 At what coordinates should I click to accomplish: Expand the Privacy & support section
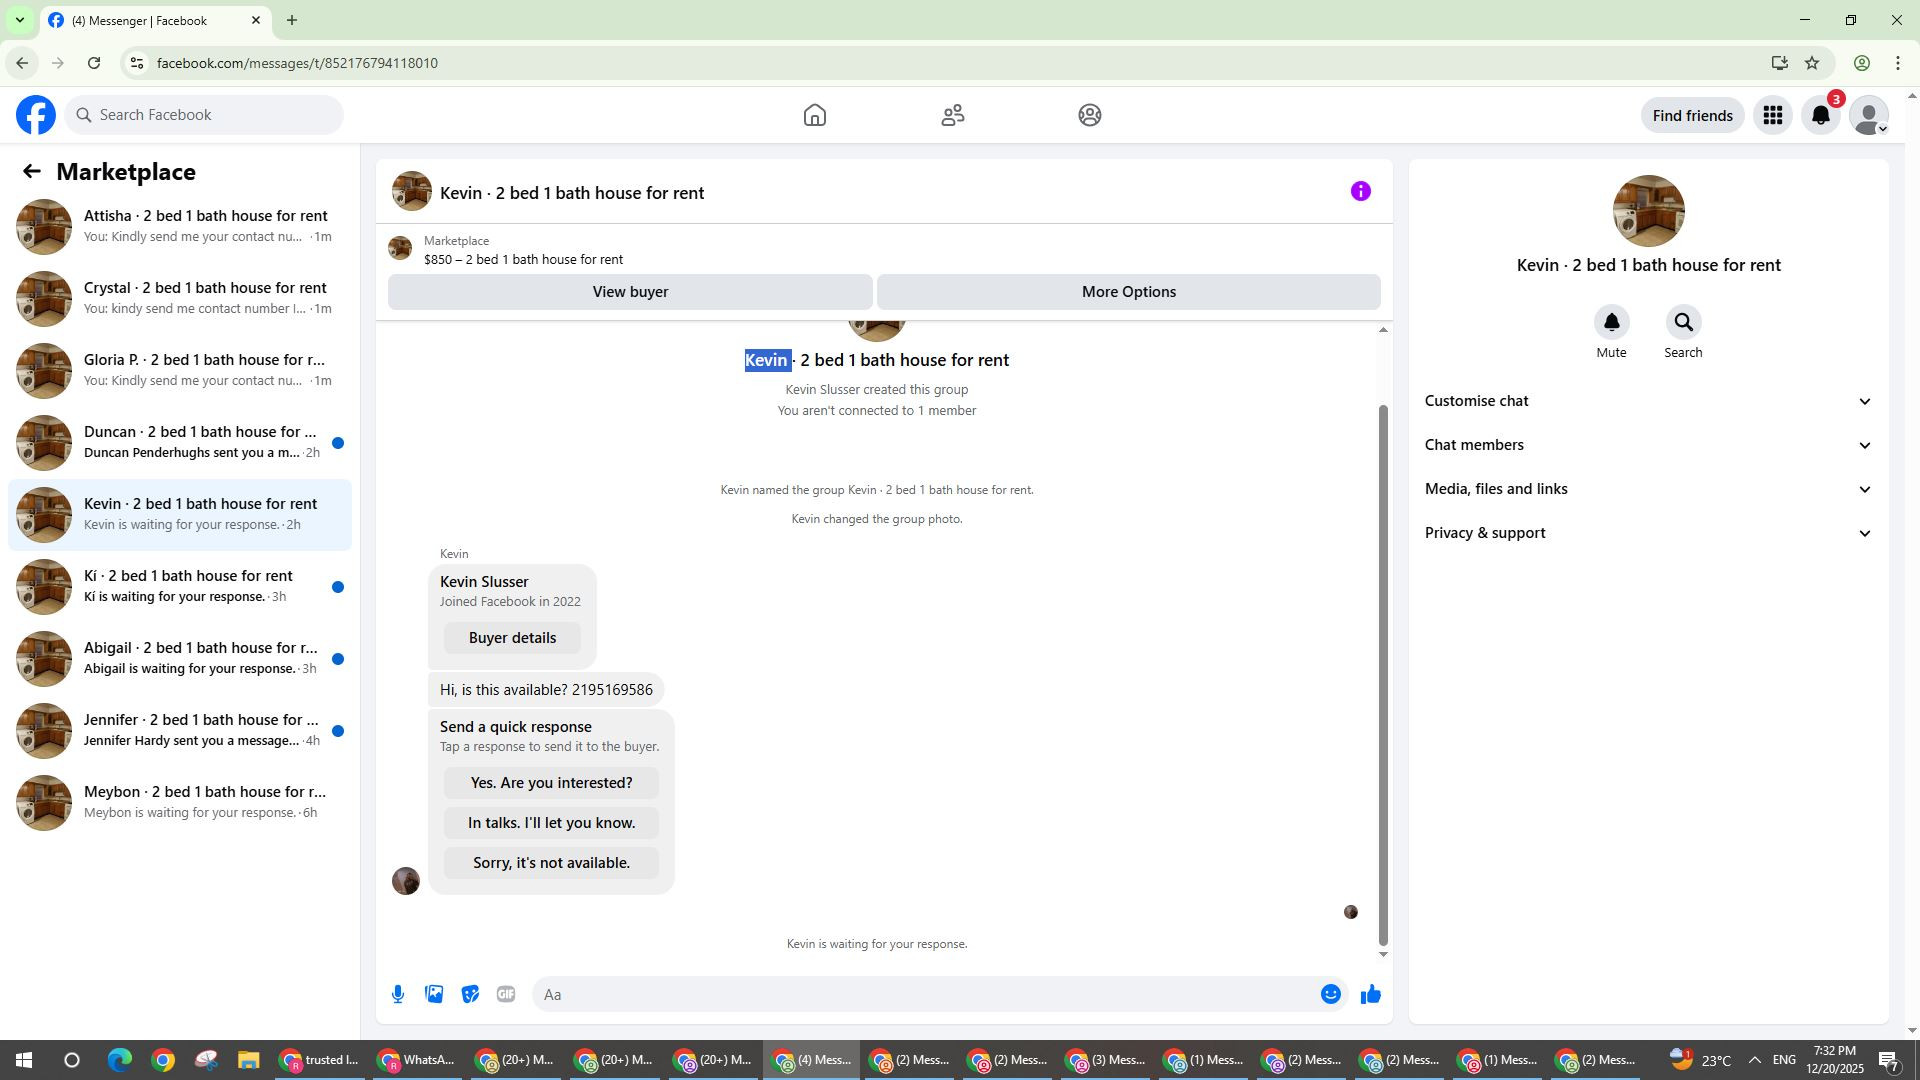point(1647,533)
